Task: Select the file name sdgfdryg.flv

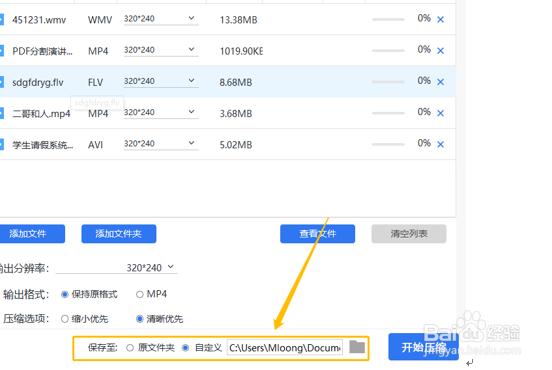Action: pyautogui.click(x=38, y=83)
